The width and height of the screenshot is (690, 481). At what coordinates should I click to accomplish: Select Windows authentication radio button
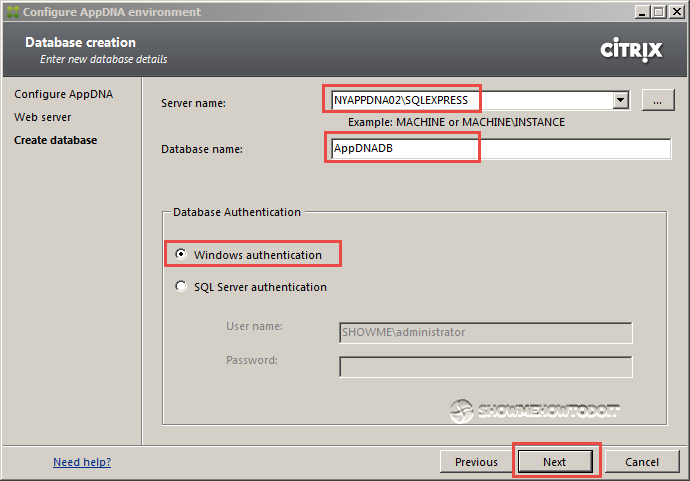[x=181, y=254]
